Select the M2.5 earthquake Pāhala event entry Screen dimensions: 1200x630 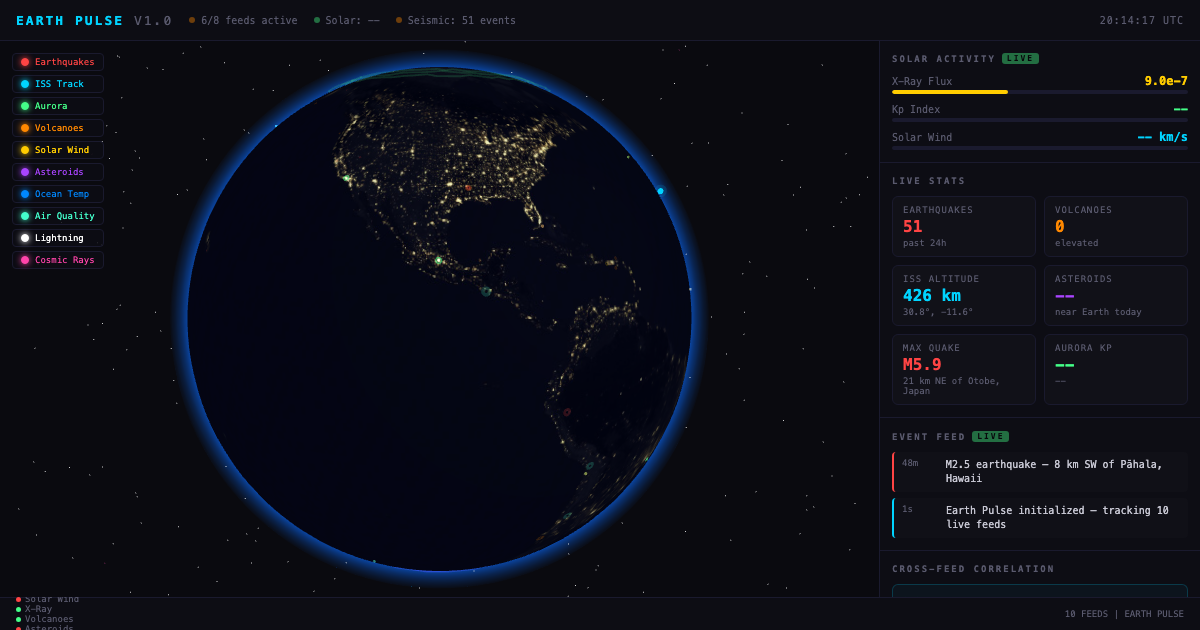(1040, 471)
